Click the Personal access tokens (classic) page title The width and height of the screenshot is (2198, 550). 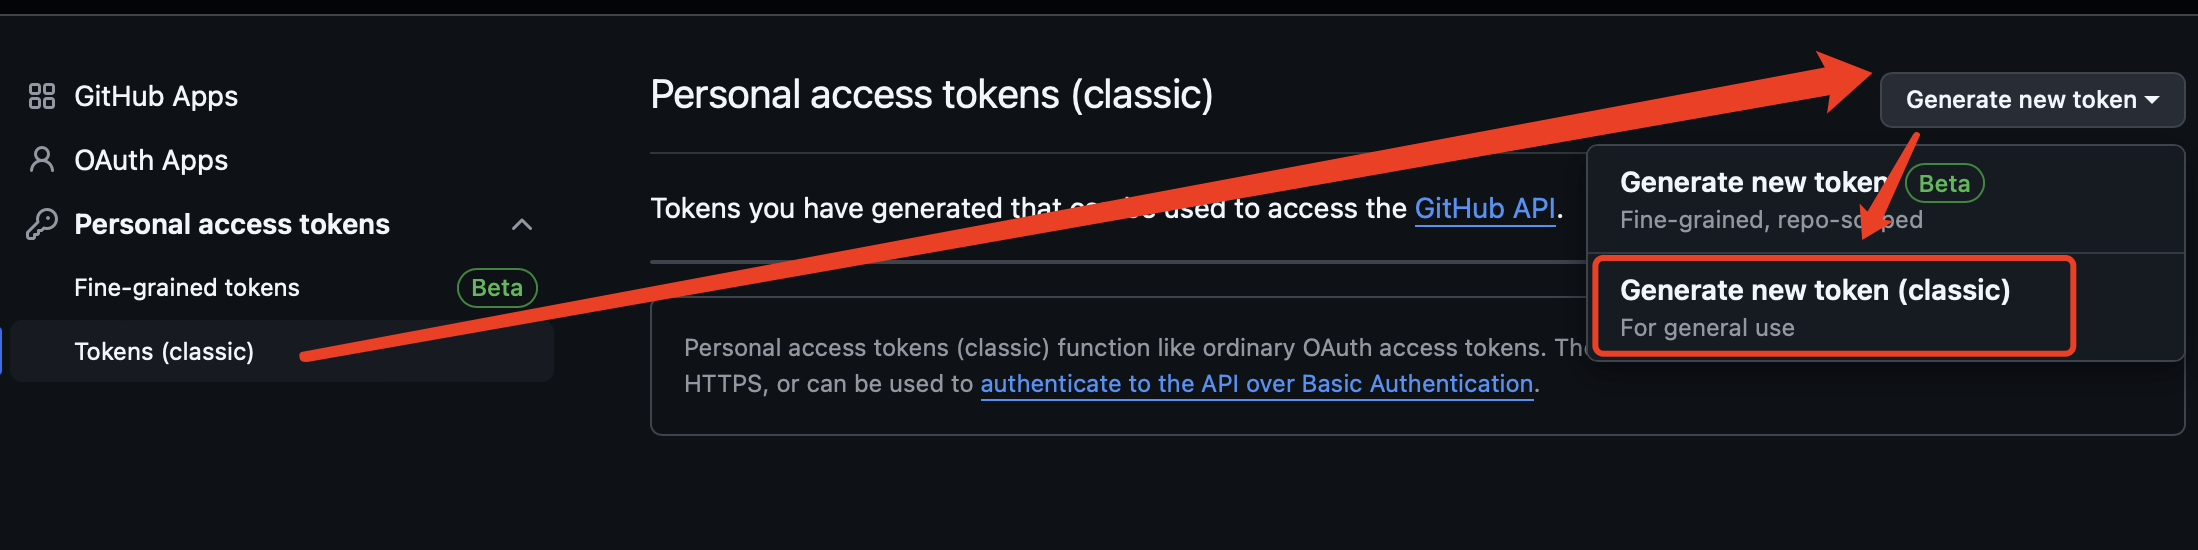click(931, 95)
